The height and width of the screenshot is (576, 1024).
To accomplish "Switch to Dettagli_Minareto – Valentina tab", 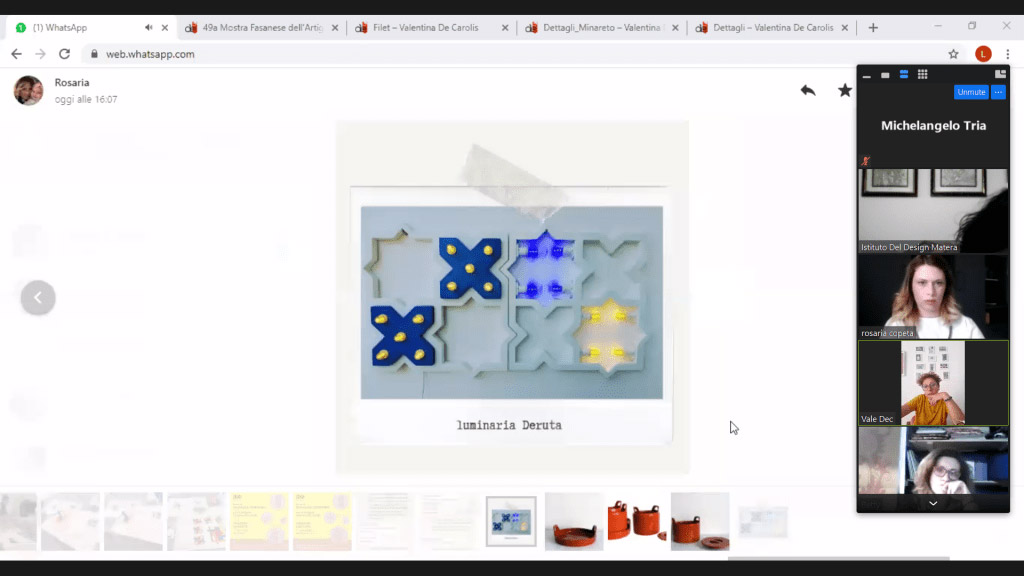I will 601,27.
